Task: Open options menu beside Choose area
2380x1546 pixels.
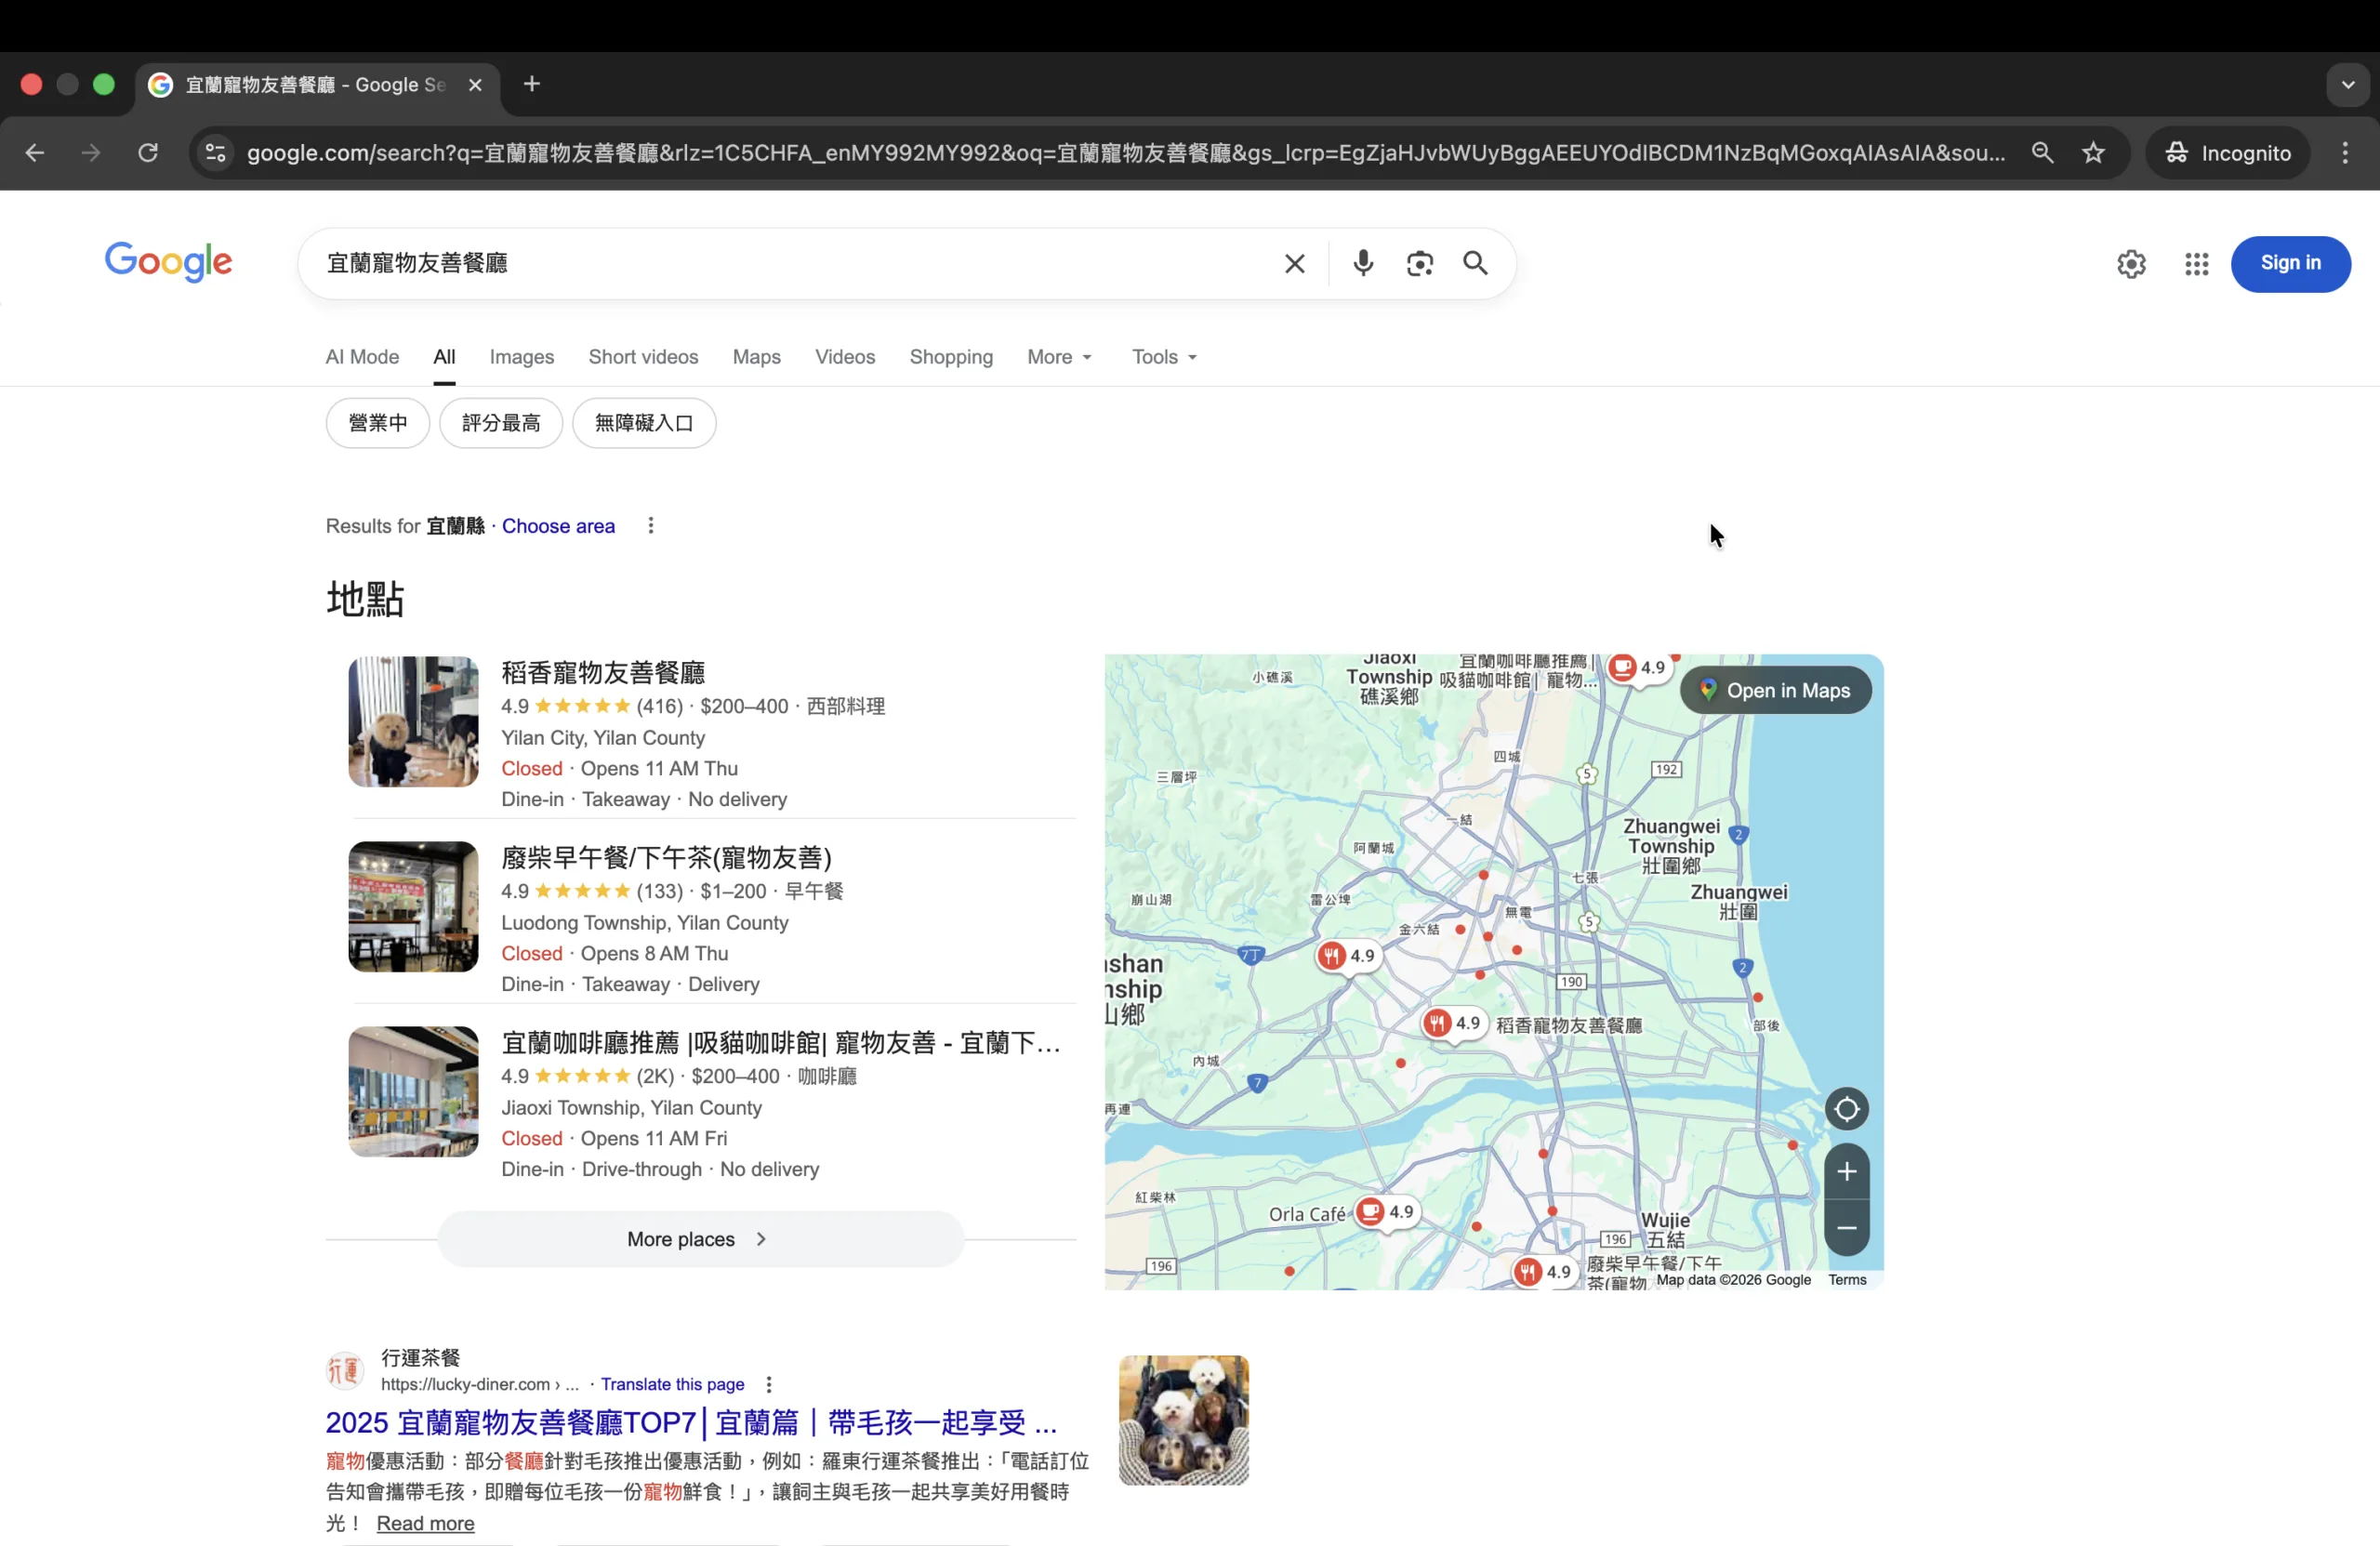Action: pyautogui.click(x=650, y=526)
